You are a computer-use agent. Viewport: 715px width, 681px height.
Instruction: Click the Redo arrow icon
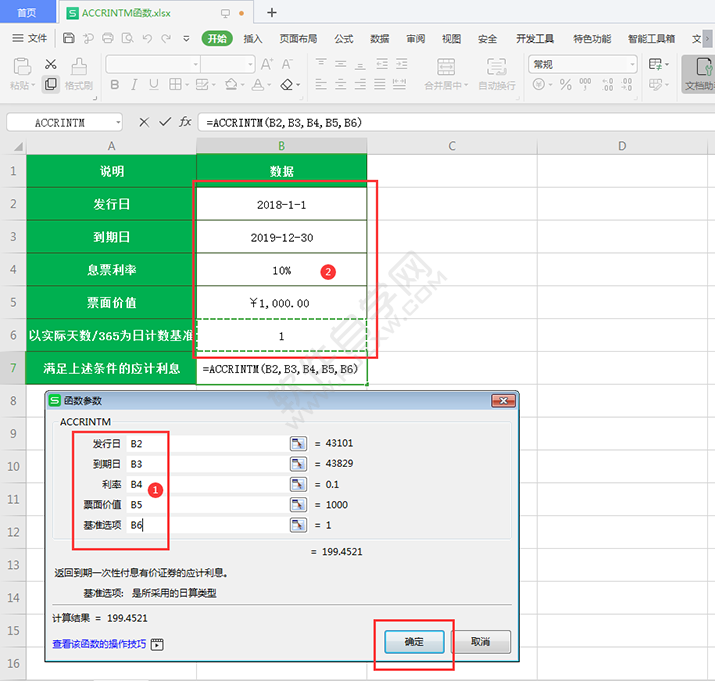pyautogui.click(x=166, y=38)
